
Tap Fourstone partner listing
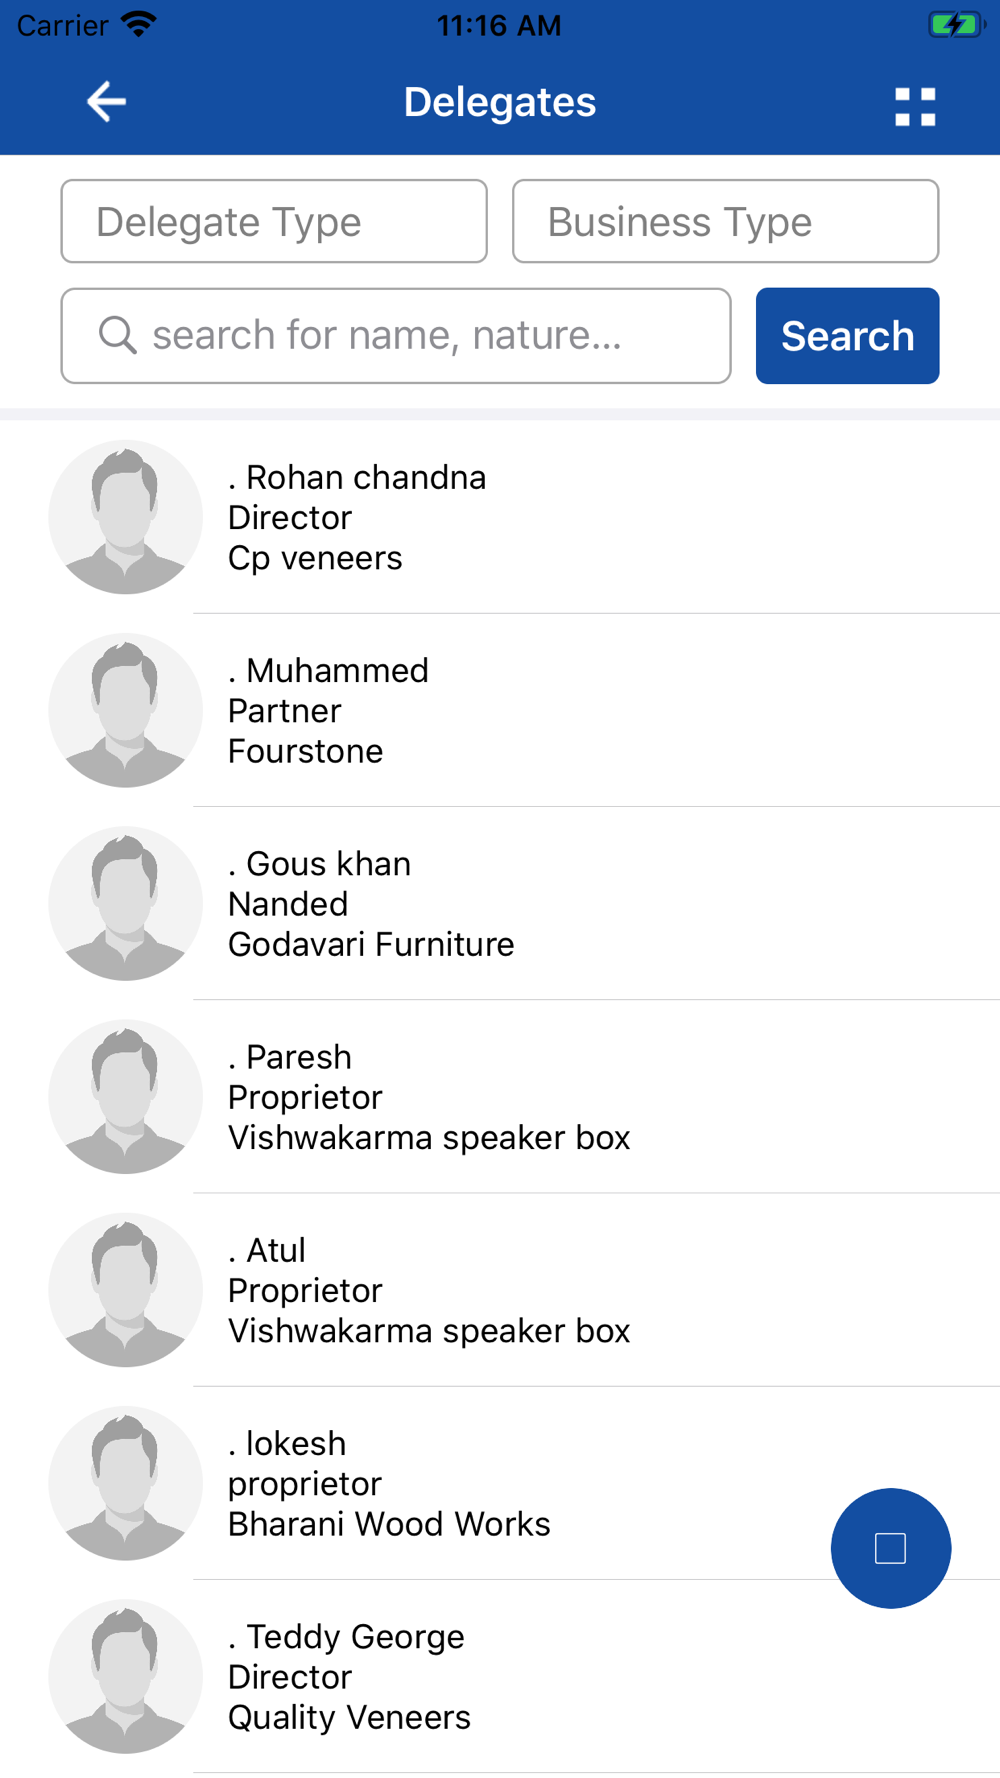coord(500,710)
